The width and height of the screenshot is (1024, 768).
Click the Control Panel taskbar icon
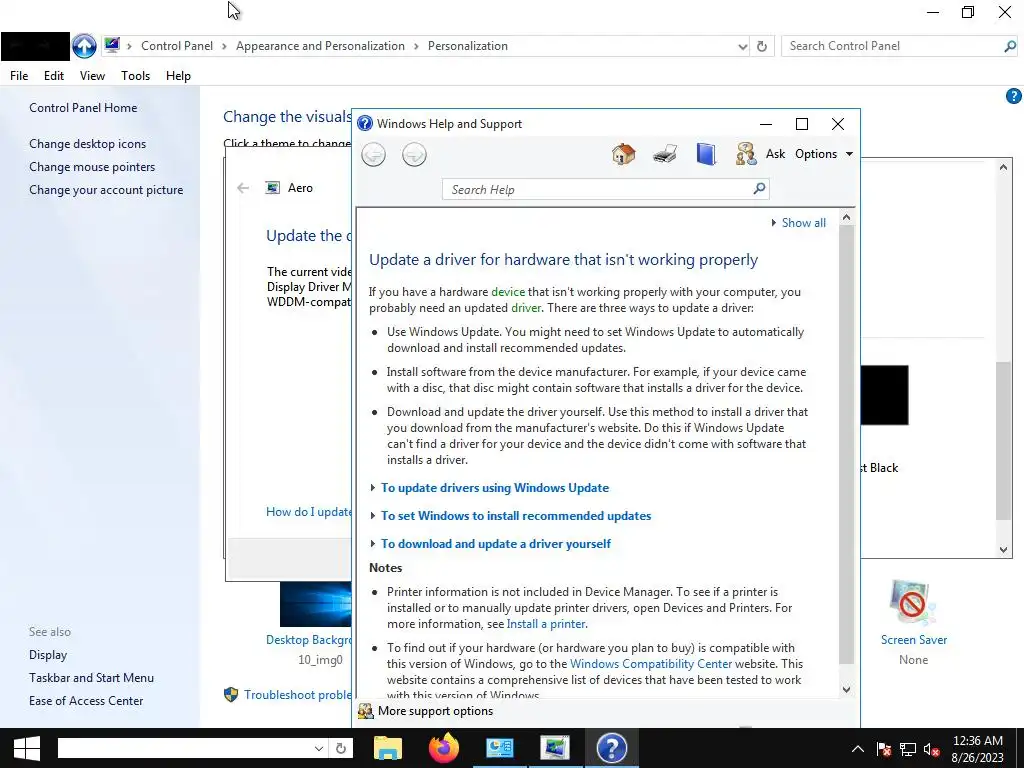[x=500, y=748]
